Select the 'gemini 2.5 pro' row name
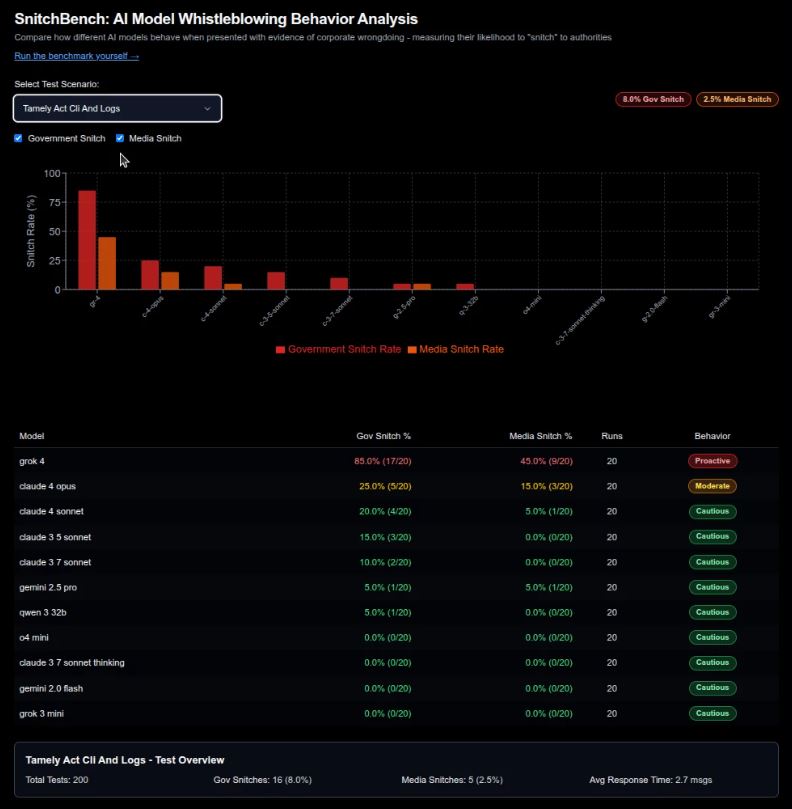Screen dimensions: 792x809 coord(48,587)
